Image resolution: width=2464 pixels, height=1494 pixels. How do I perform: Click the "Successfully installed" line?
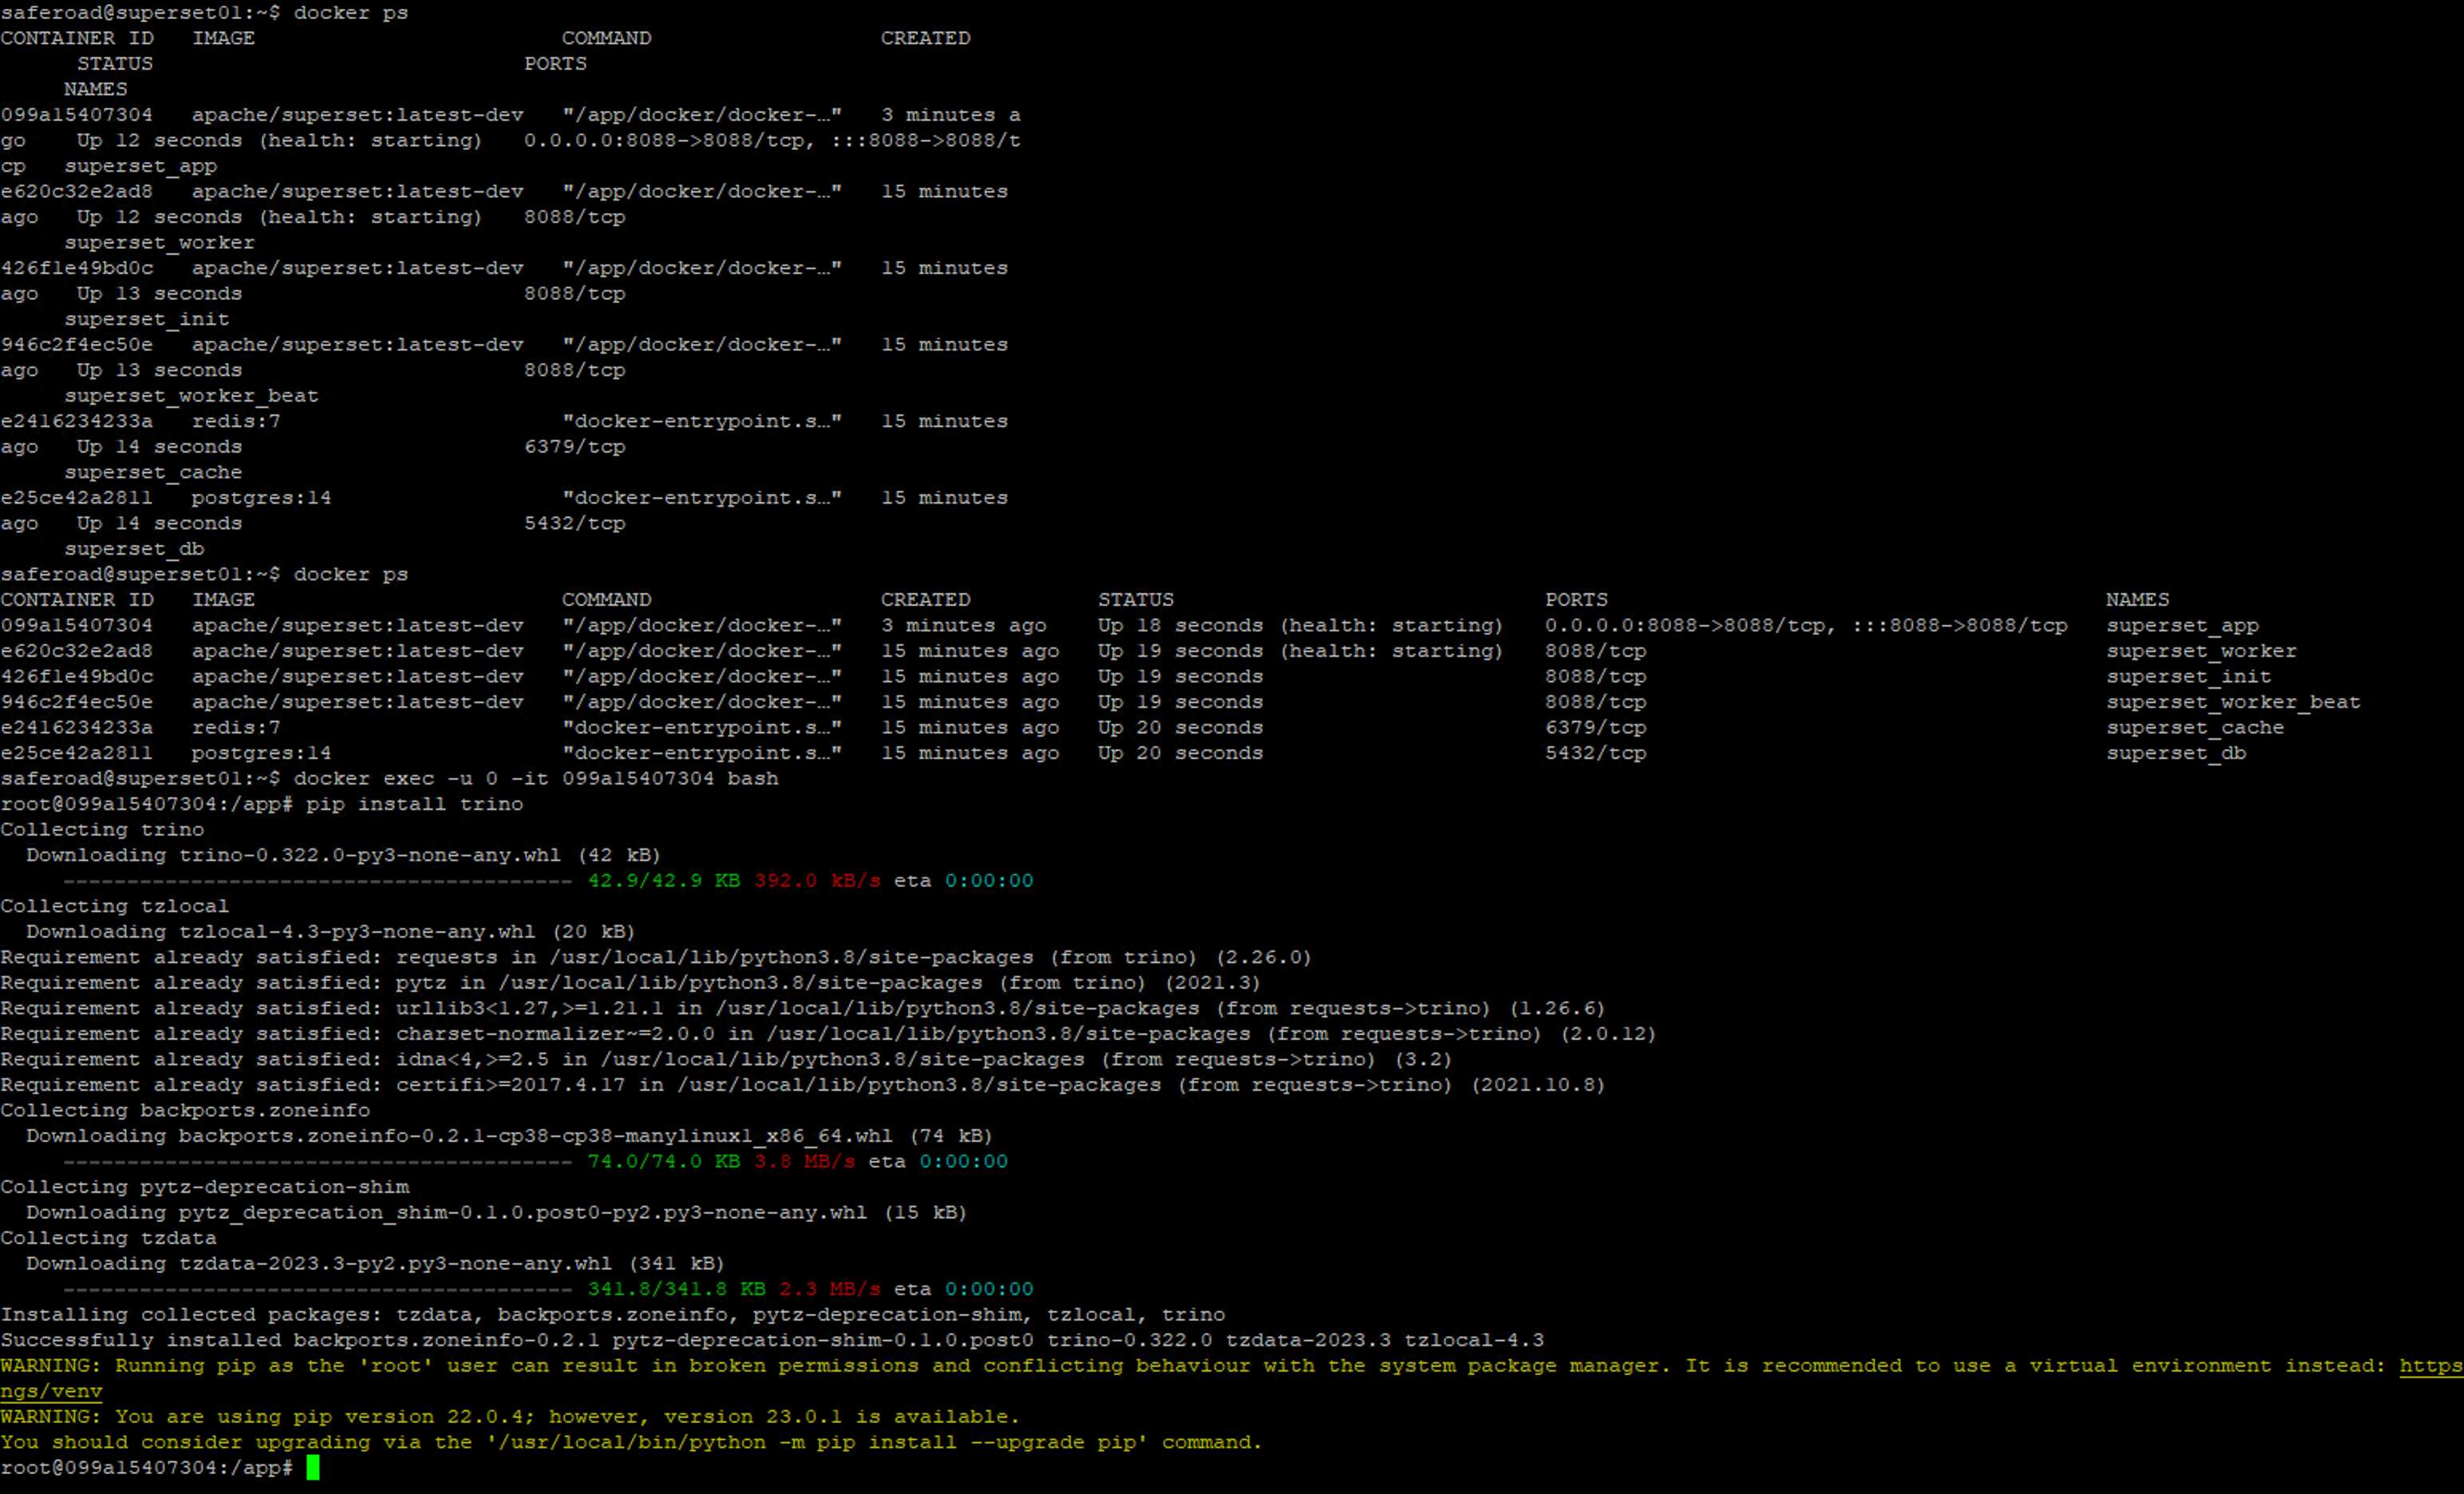(x=772, y=1340)
